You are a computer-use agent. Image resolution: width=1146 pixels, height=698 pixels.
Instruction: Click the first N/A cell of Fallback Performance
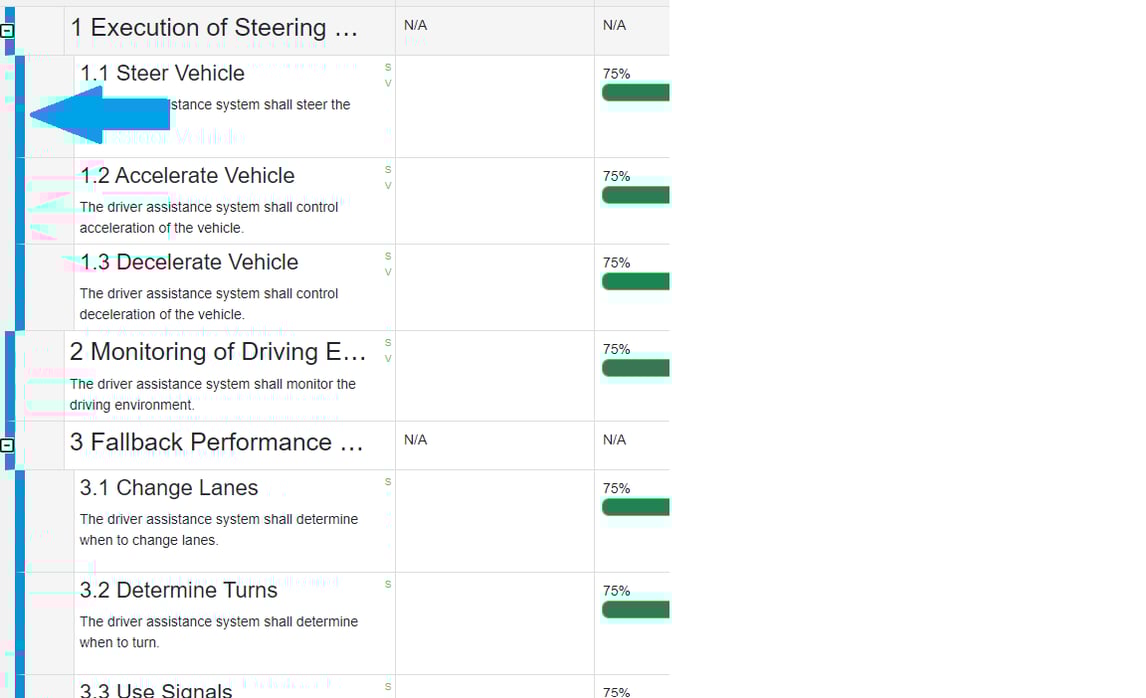point(415,440)
